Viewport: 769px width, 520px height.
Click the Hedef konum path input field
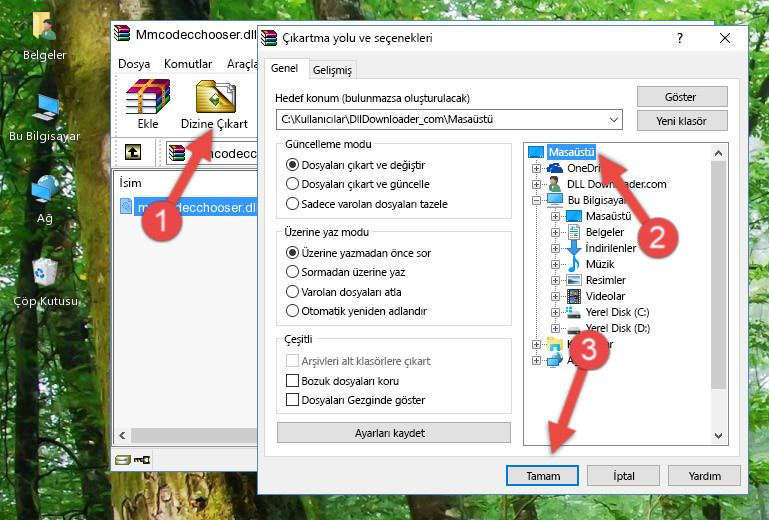[449, 120]
